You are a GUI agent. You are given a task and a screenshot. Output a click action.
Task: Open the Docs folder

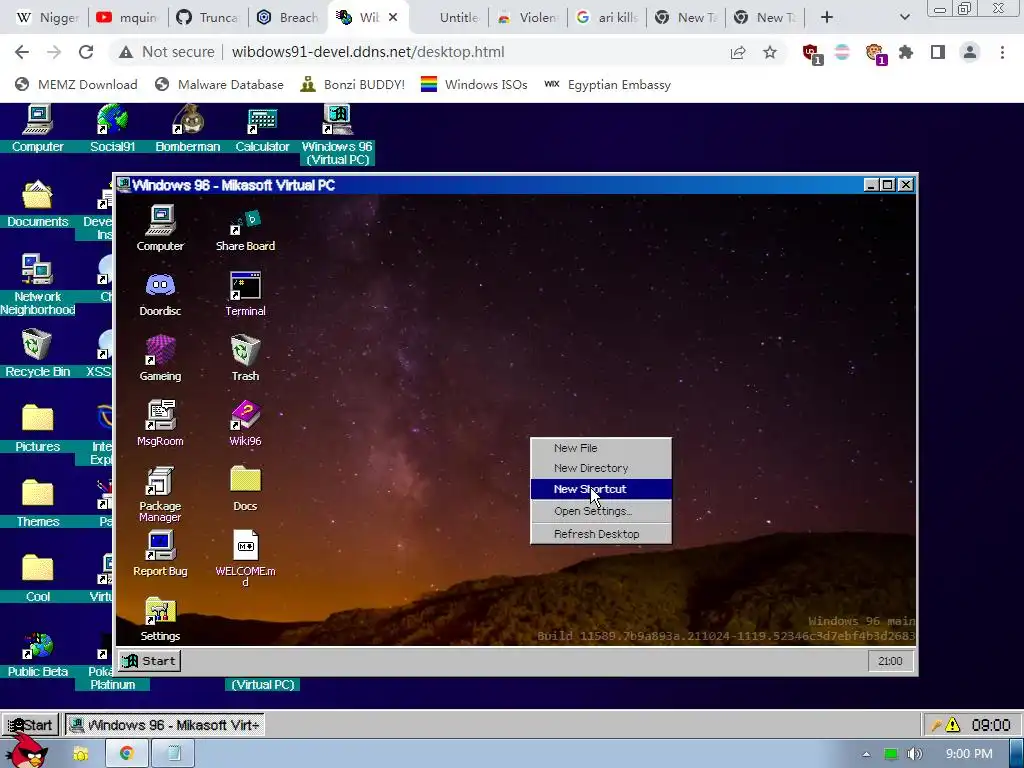point(245,488)
